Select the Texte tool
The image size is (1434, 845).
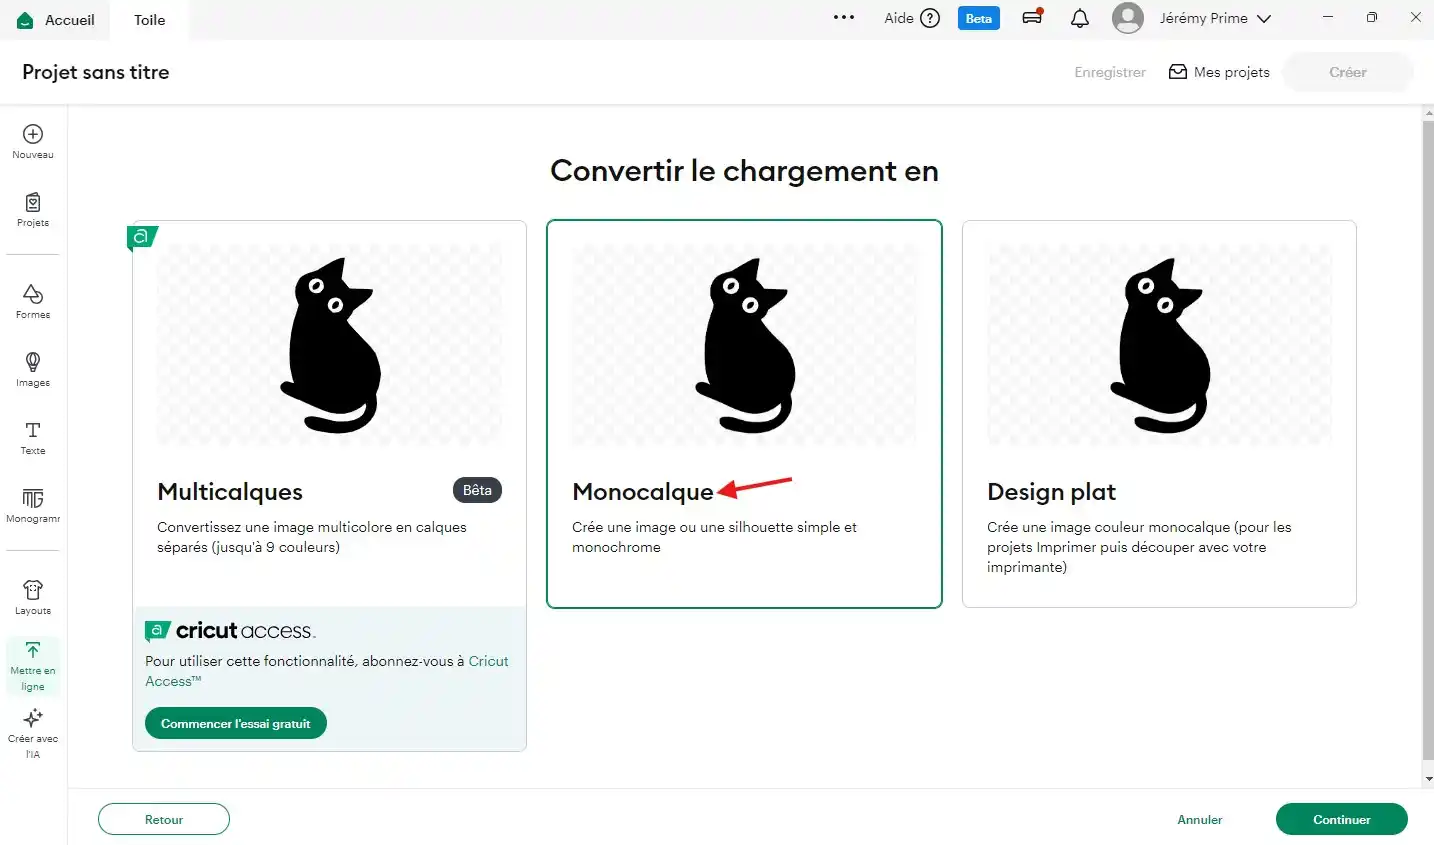point(33,436)
